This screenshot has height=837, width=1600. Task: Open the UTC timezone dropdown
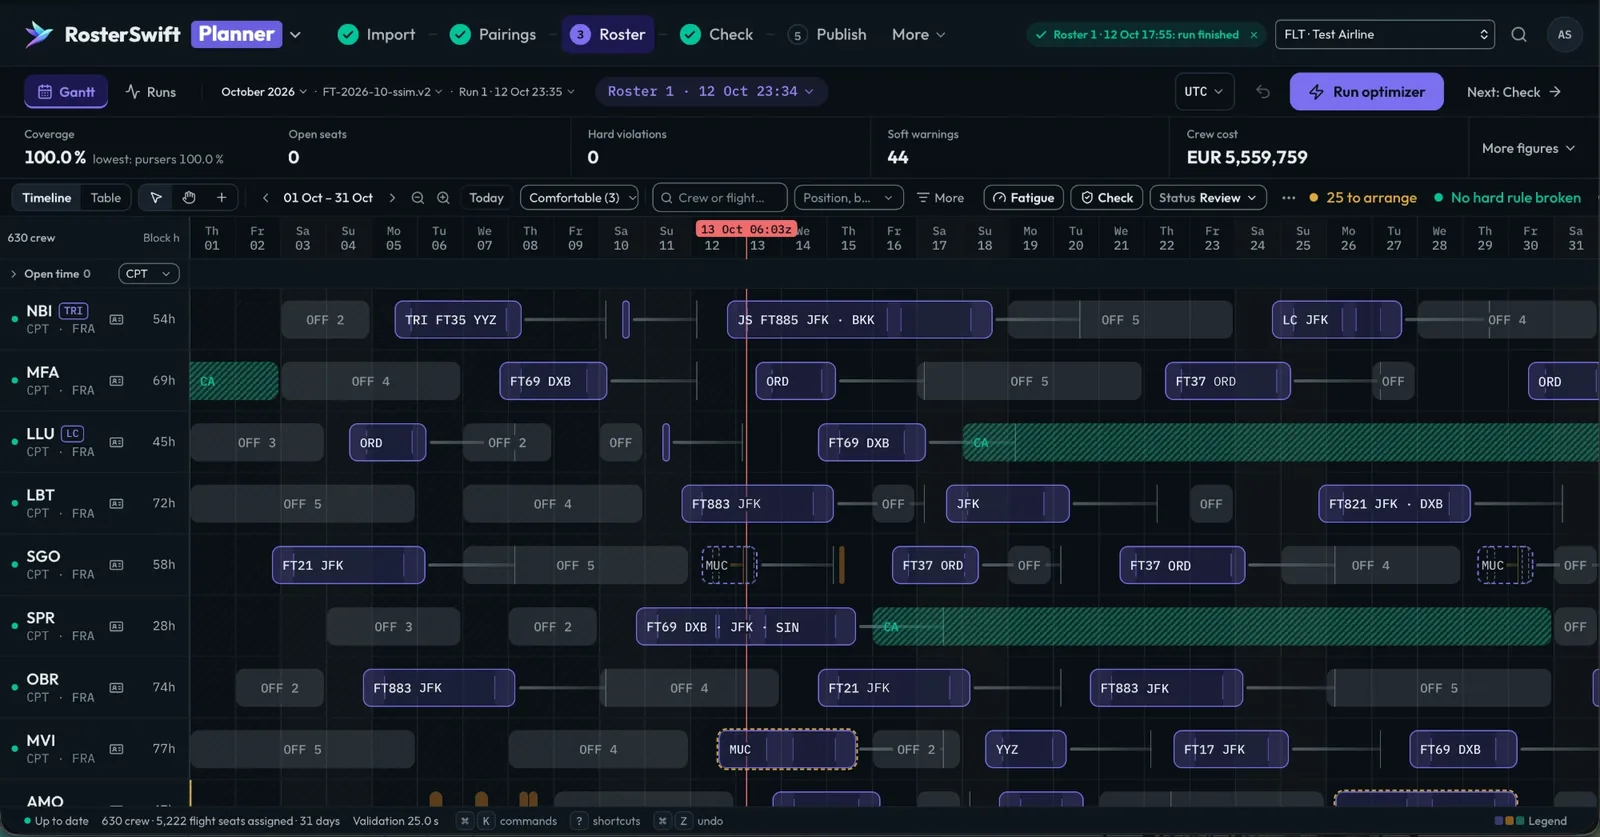1204,92
